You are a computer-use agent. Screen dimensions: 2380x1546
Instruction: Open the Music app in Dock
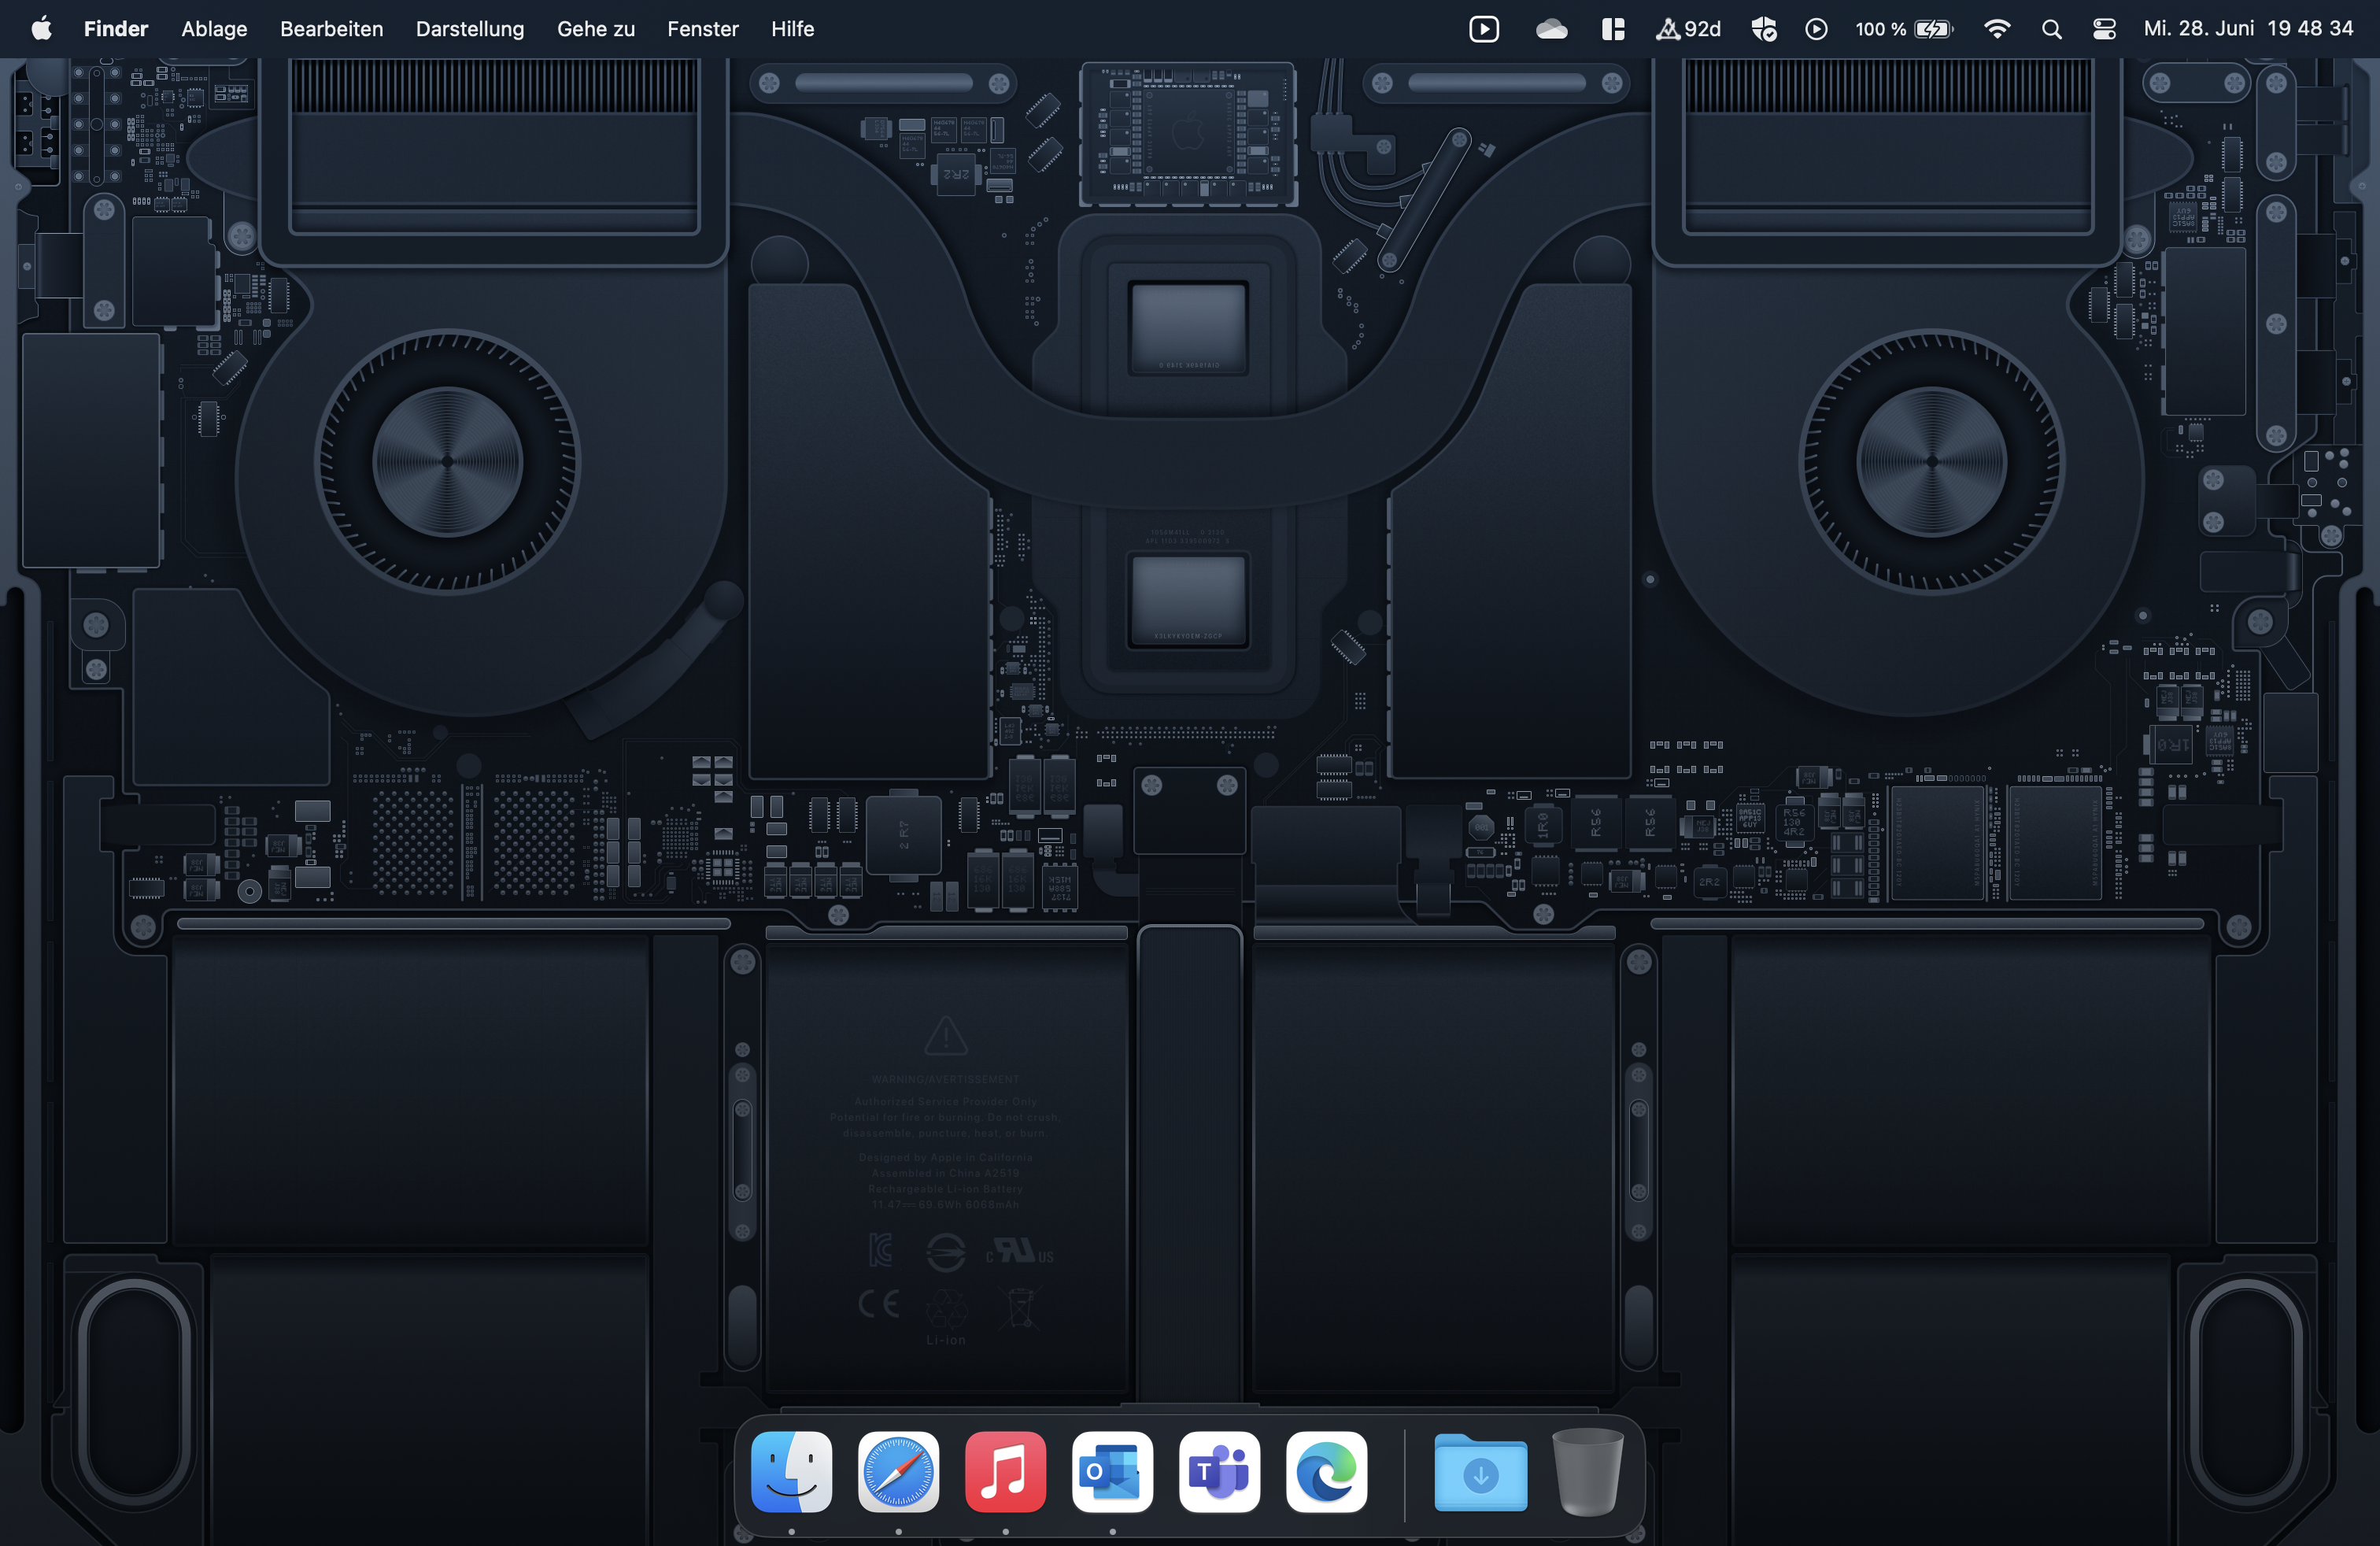pyautogui.click(x=1005, y=1472)
